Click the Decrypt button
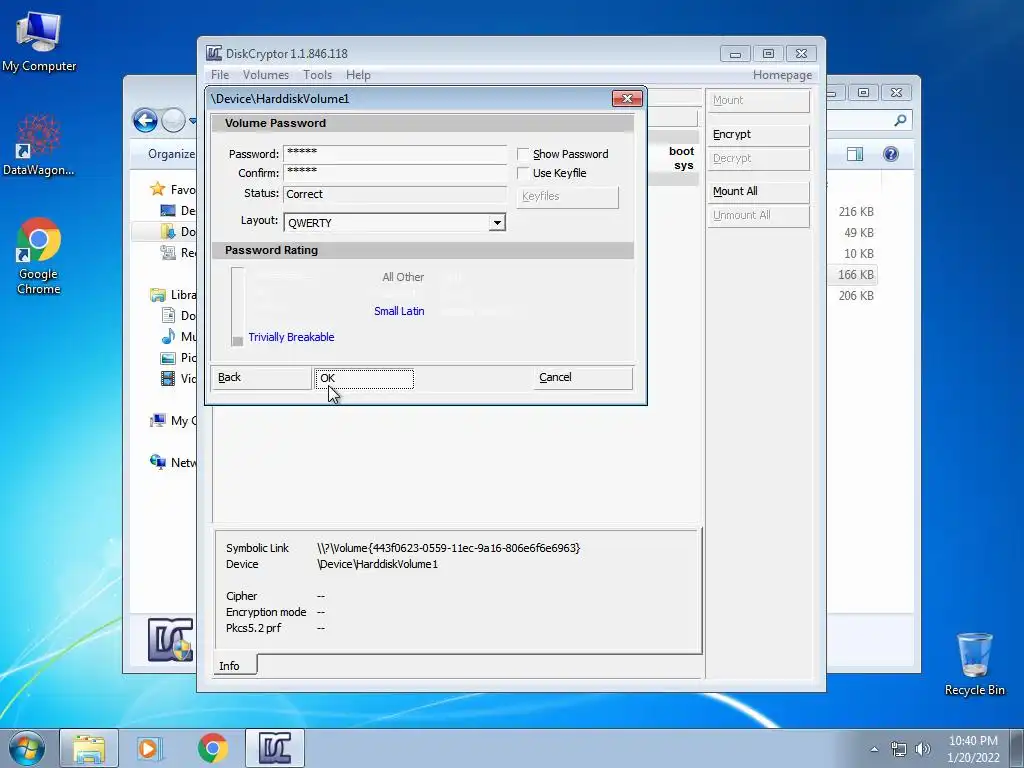The width and height of the screenshot is (1024, 768). [x=758, y=159]
